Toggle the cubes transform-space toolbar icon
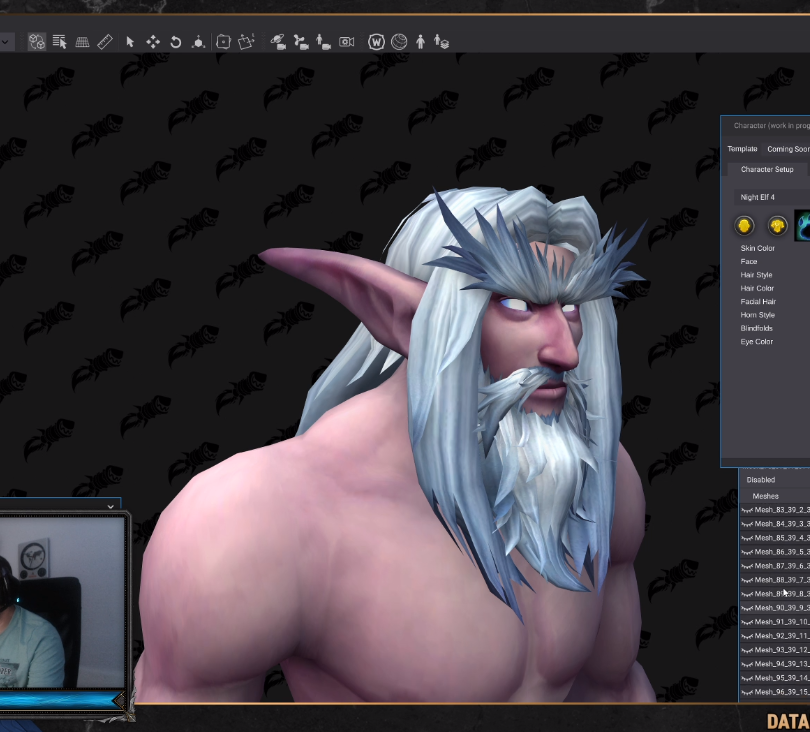Image resolution: width=810 pixels, height=732 pixels. 37,42
